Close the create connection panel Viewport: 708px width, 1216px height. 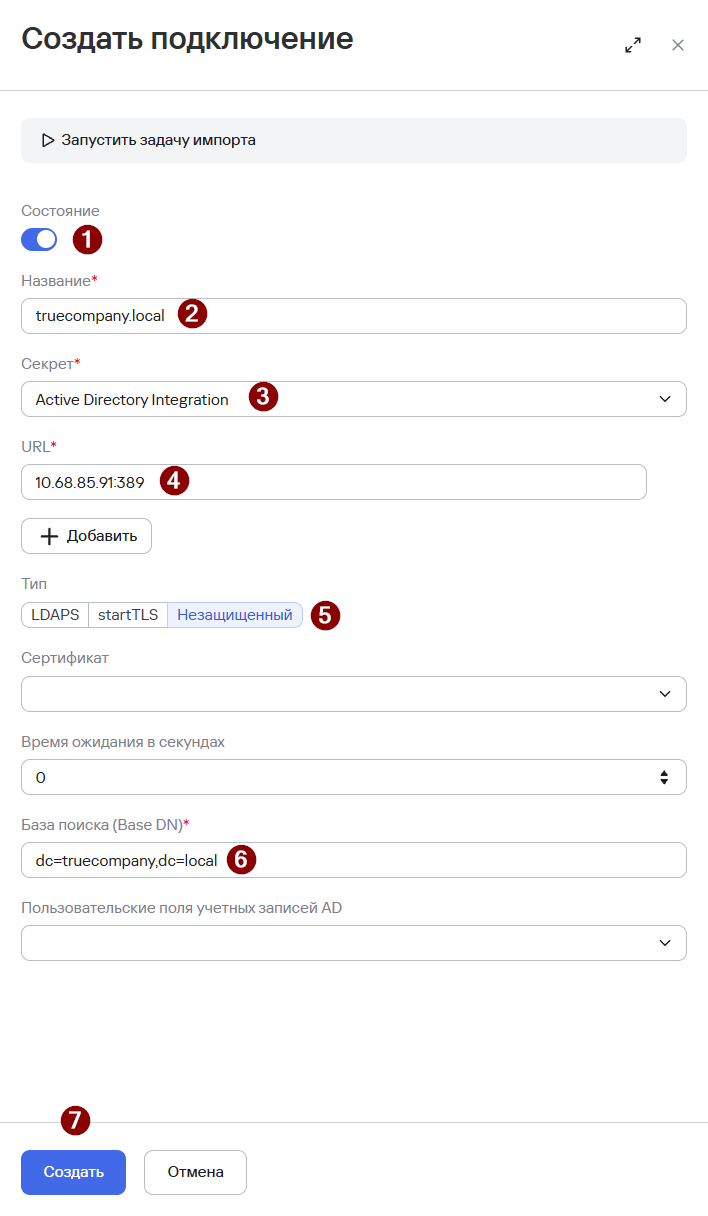tap(678, 45)
